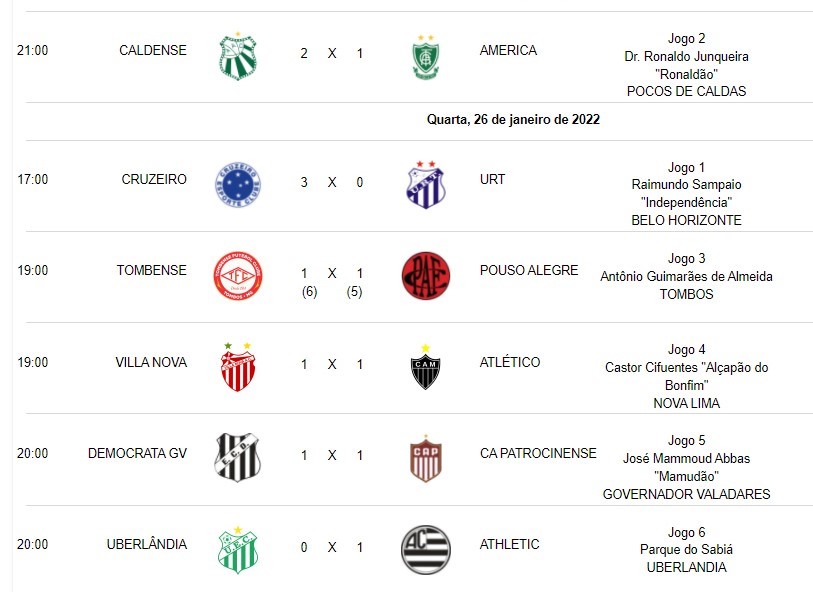The image size is (813, 603).
Task: Click the Jogo 4 venue details
Action: click(x=686, y=376)
